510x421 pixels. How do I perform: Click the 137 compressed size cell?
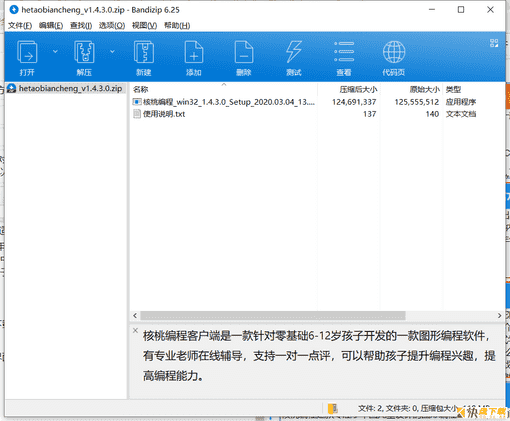pyautogui.click(x=369, y=114)
